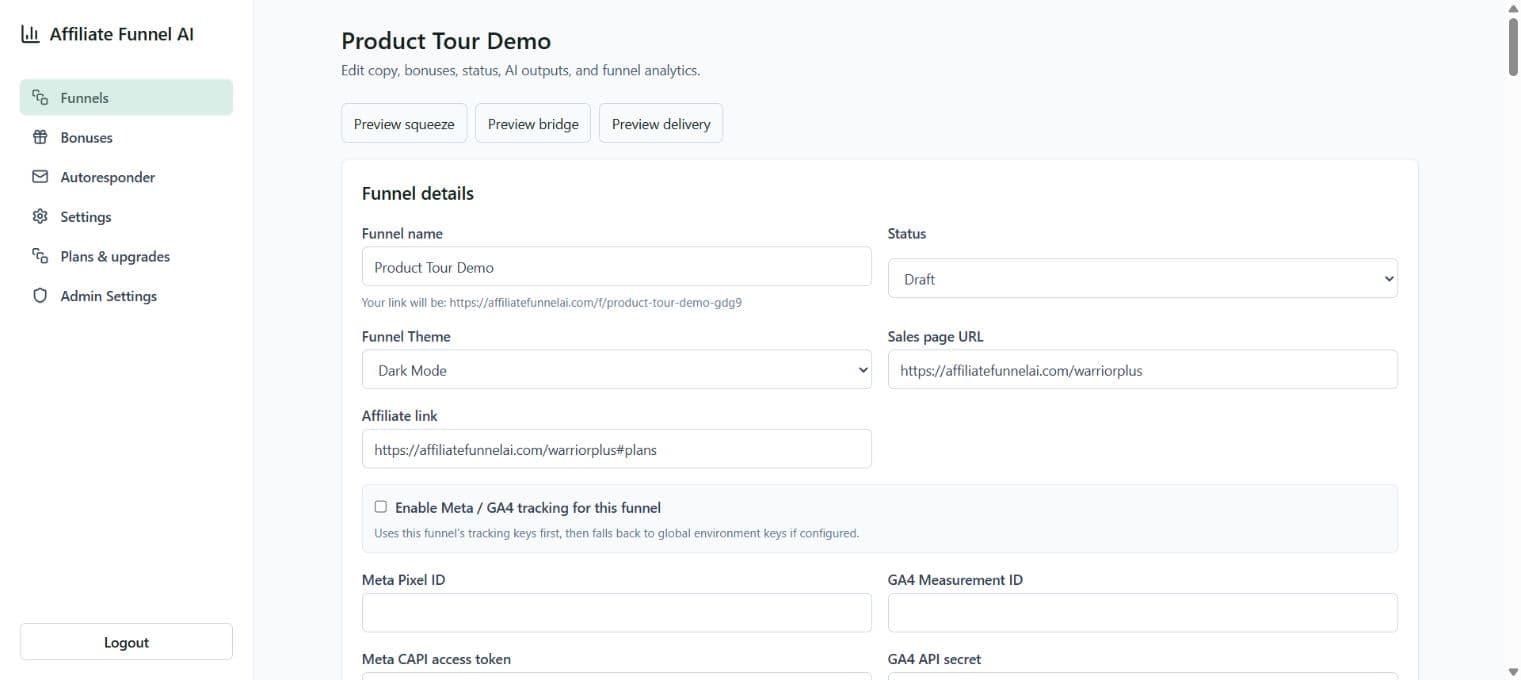Click the Affiliate Funnel AI chart logo icon

click(30, 34)
